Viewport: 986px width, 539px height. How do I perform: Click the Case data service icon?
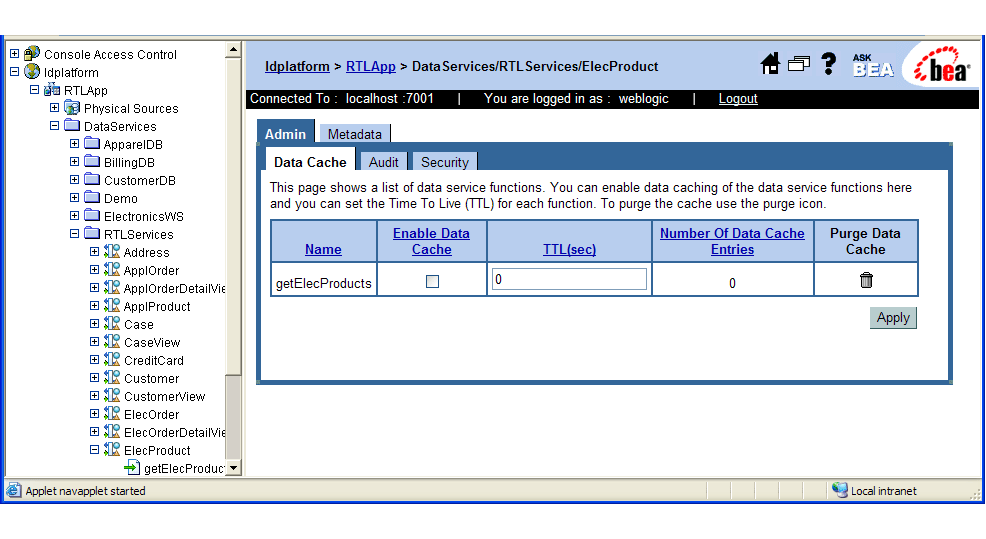112,324
